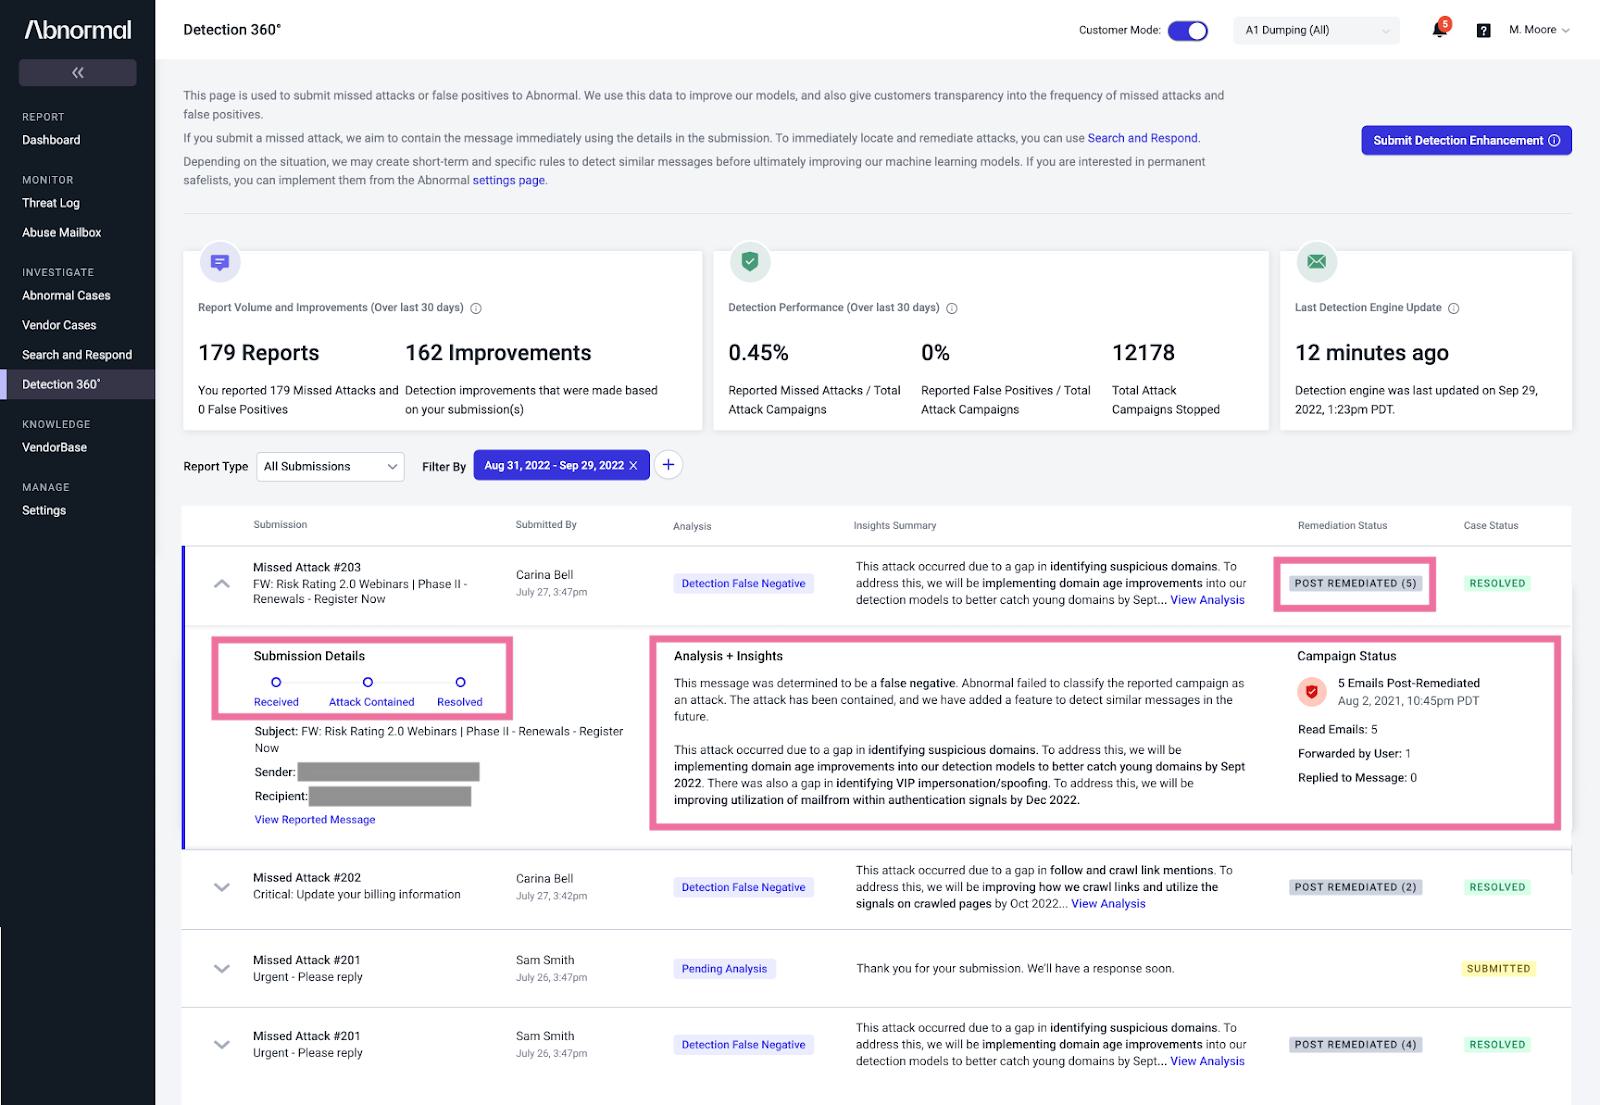The width and height of the screenshot is (1600, 1105).
Task: Add a new filter with plus button
Action: (x=669, y=465)
